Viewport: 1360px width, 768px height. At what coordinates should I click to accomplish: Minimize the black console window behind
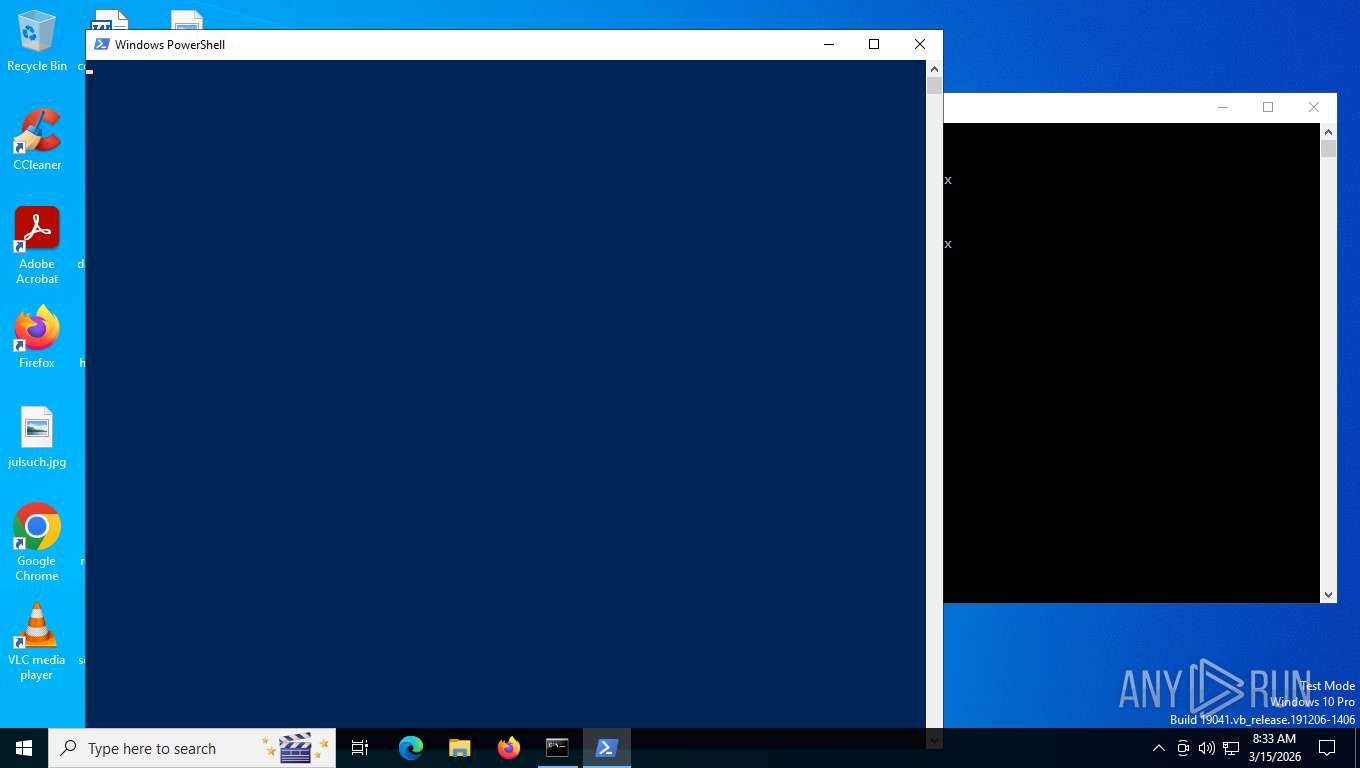1222,107
